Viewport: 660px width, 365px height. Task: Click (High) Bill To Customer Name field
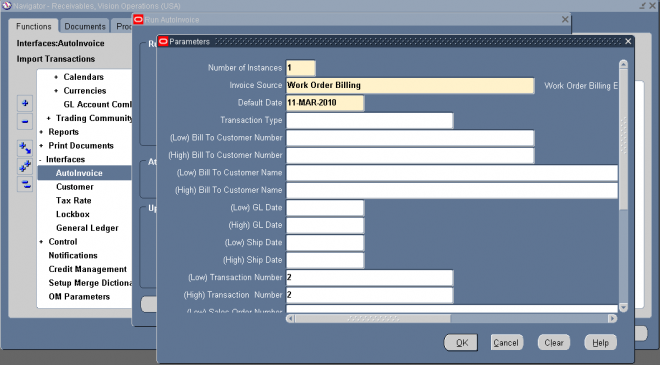coord(452,190)
